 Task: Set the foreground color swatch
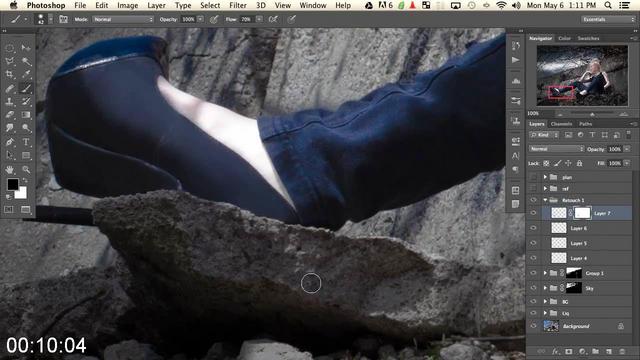pos(13,184)
